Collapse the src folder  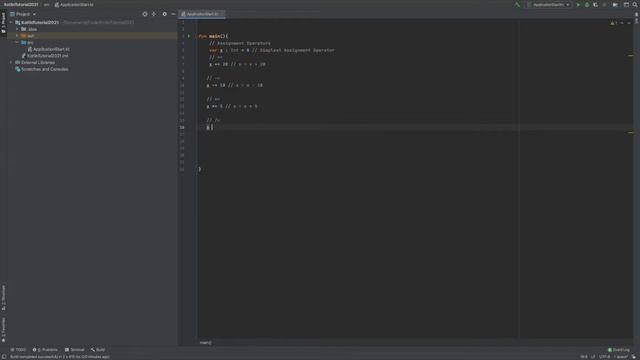tap(17, 42)
